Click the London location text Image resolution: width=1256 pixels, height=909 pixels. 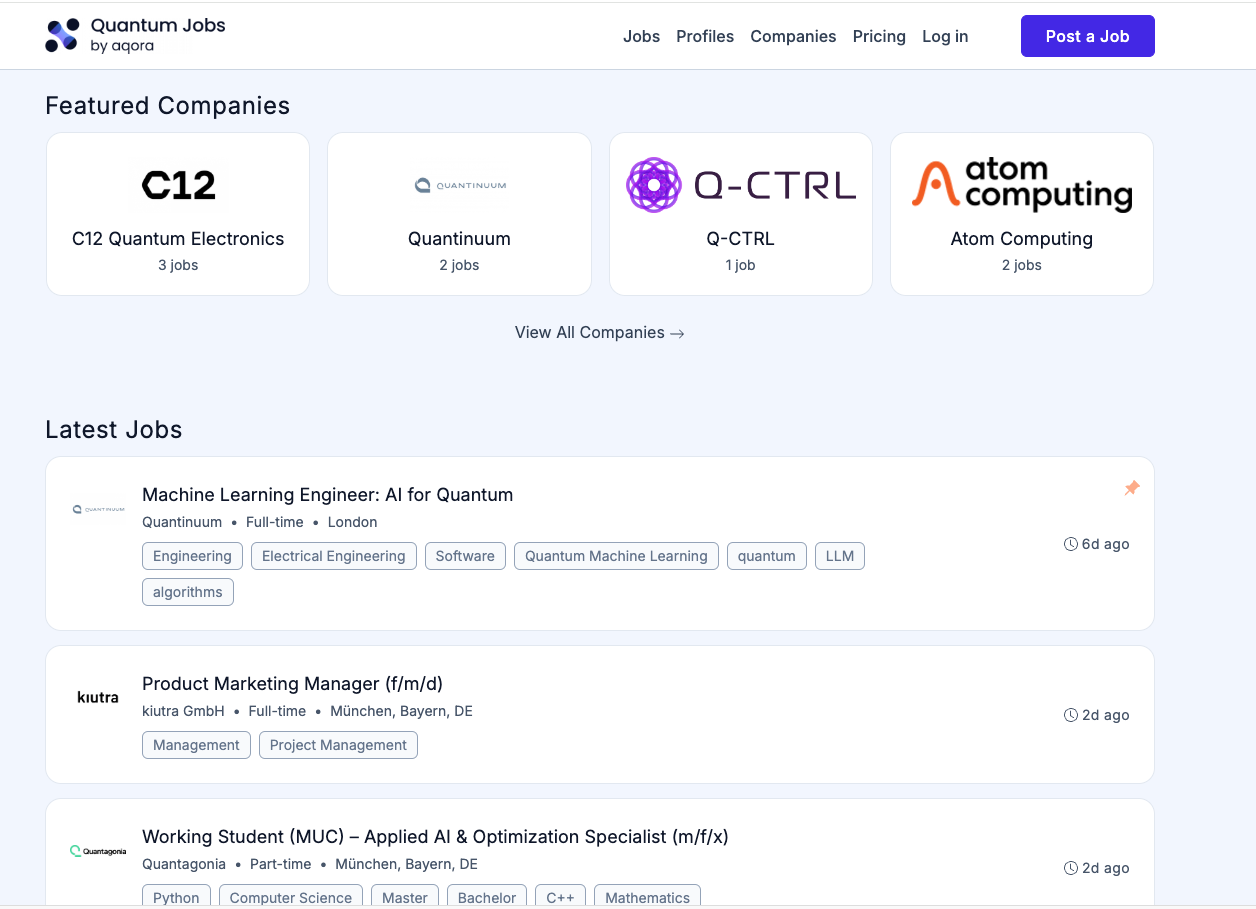pos(353,522)
